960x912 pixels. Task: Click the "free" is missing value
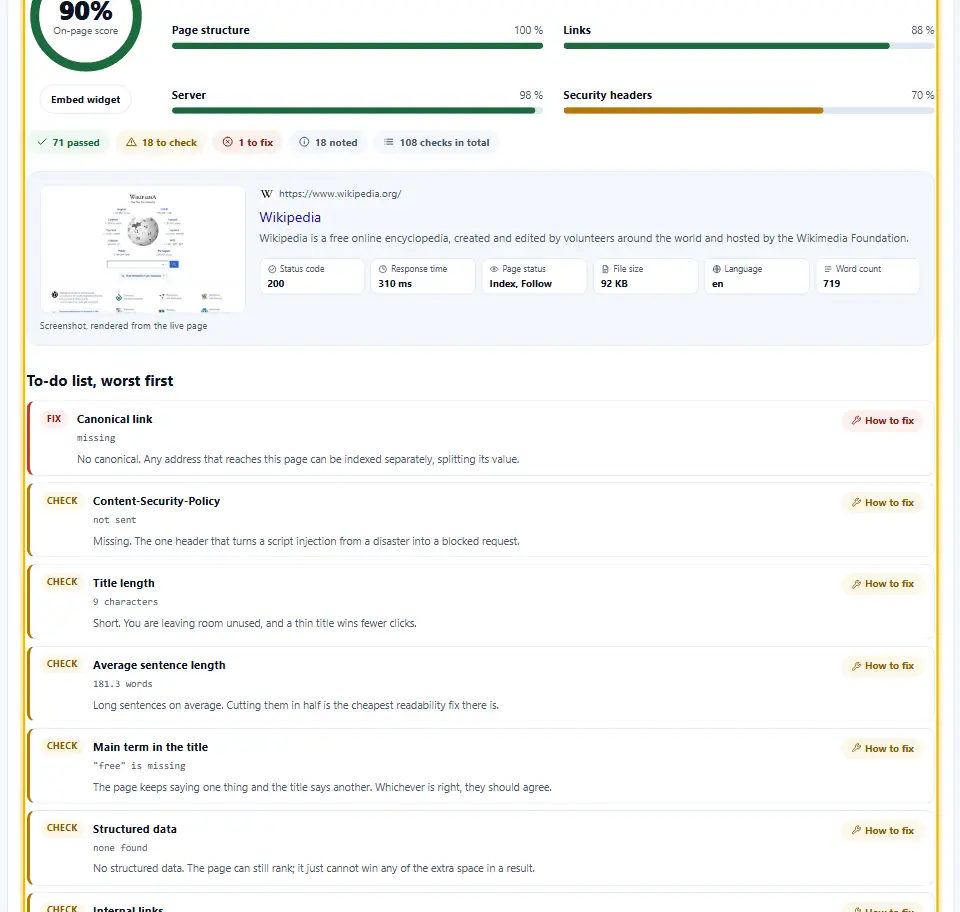139,766
